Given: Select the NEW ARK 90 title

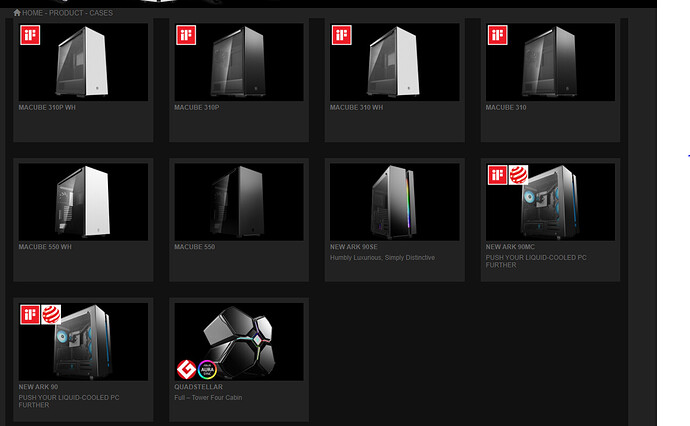Looking at the screenshot, I should click(38, 387).
